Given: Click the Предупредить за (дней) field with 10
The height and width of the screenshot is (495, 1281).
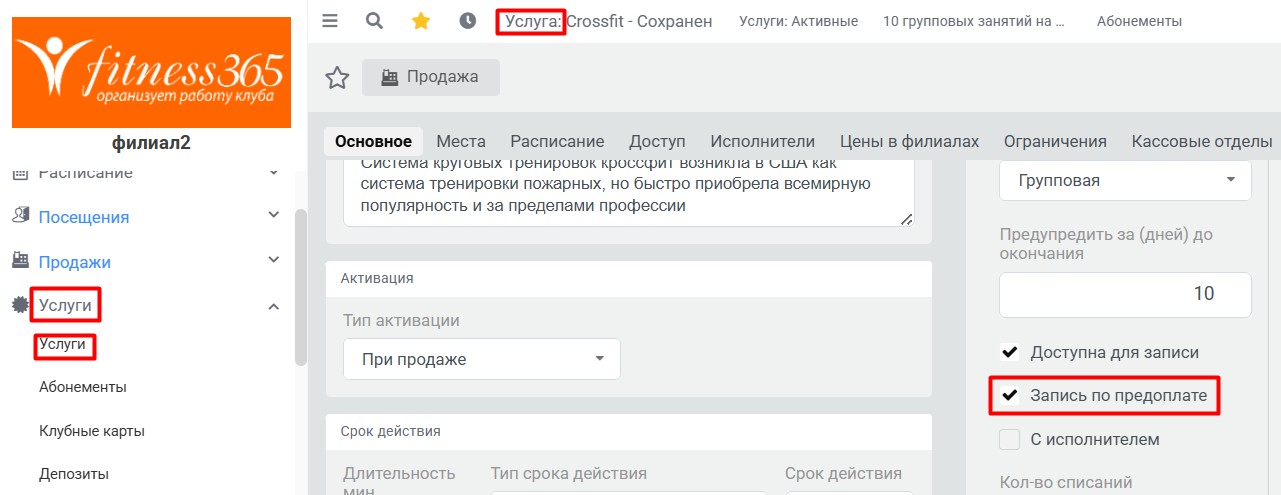Looking at the screenshot, I should pos(1125,294).
